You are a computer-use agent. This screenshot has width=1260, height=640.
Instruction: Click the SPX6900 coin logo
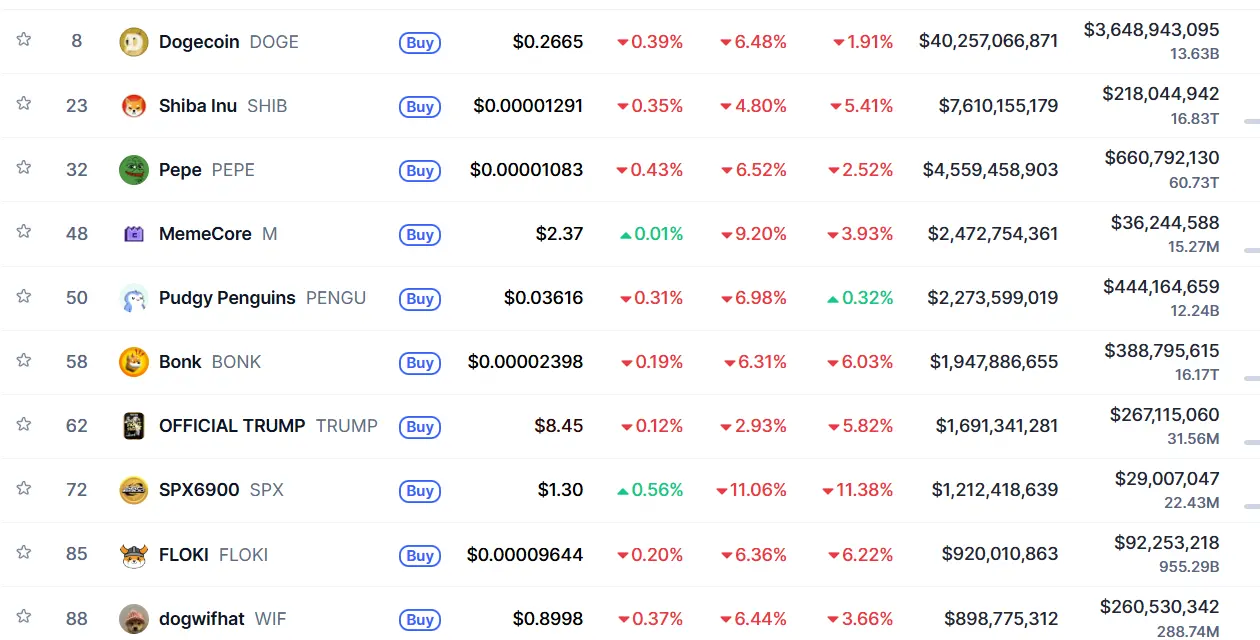(133, 490)
